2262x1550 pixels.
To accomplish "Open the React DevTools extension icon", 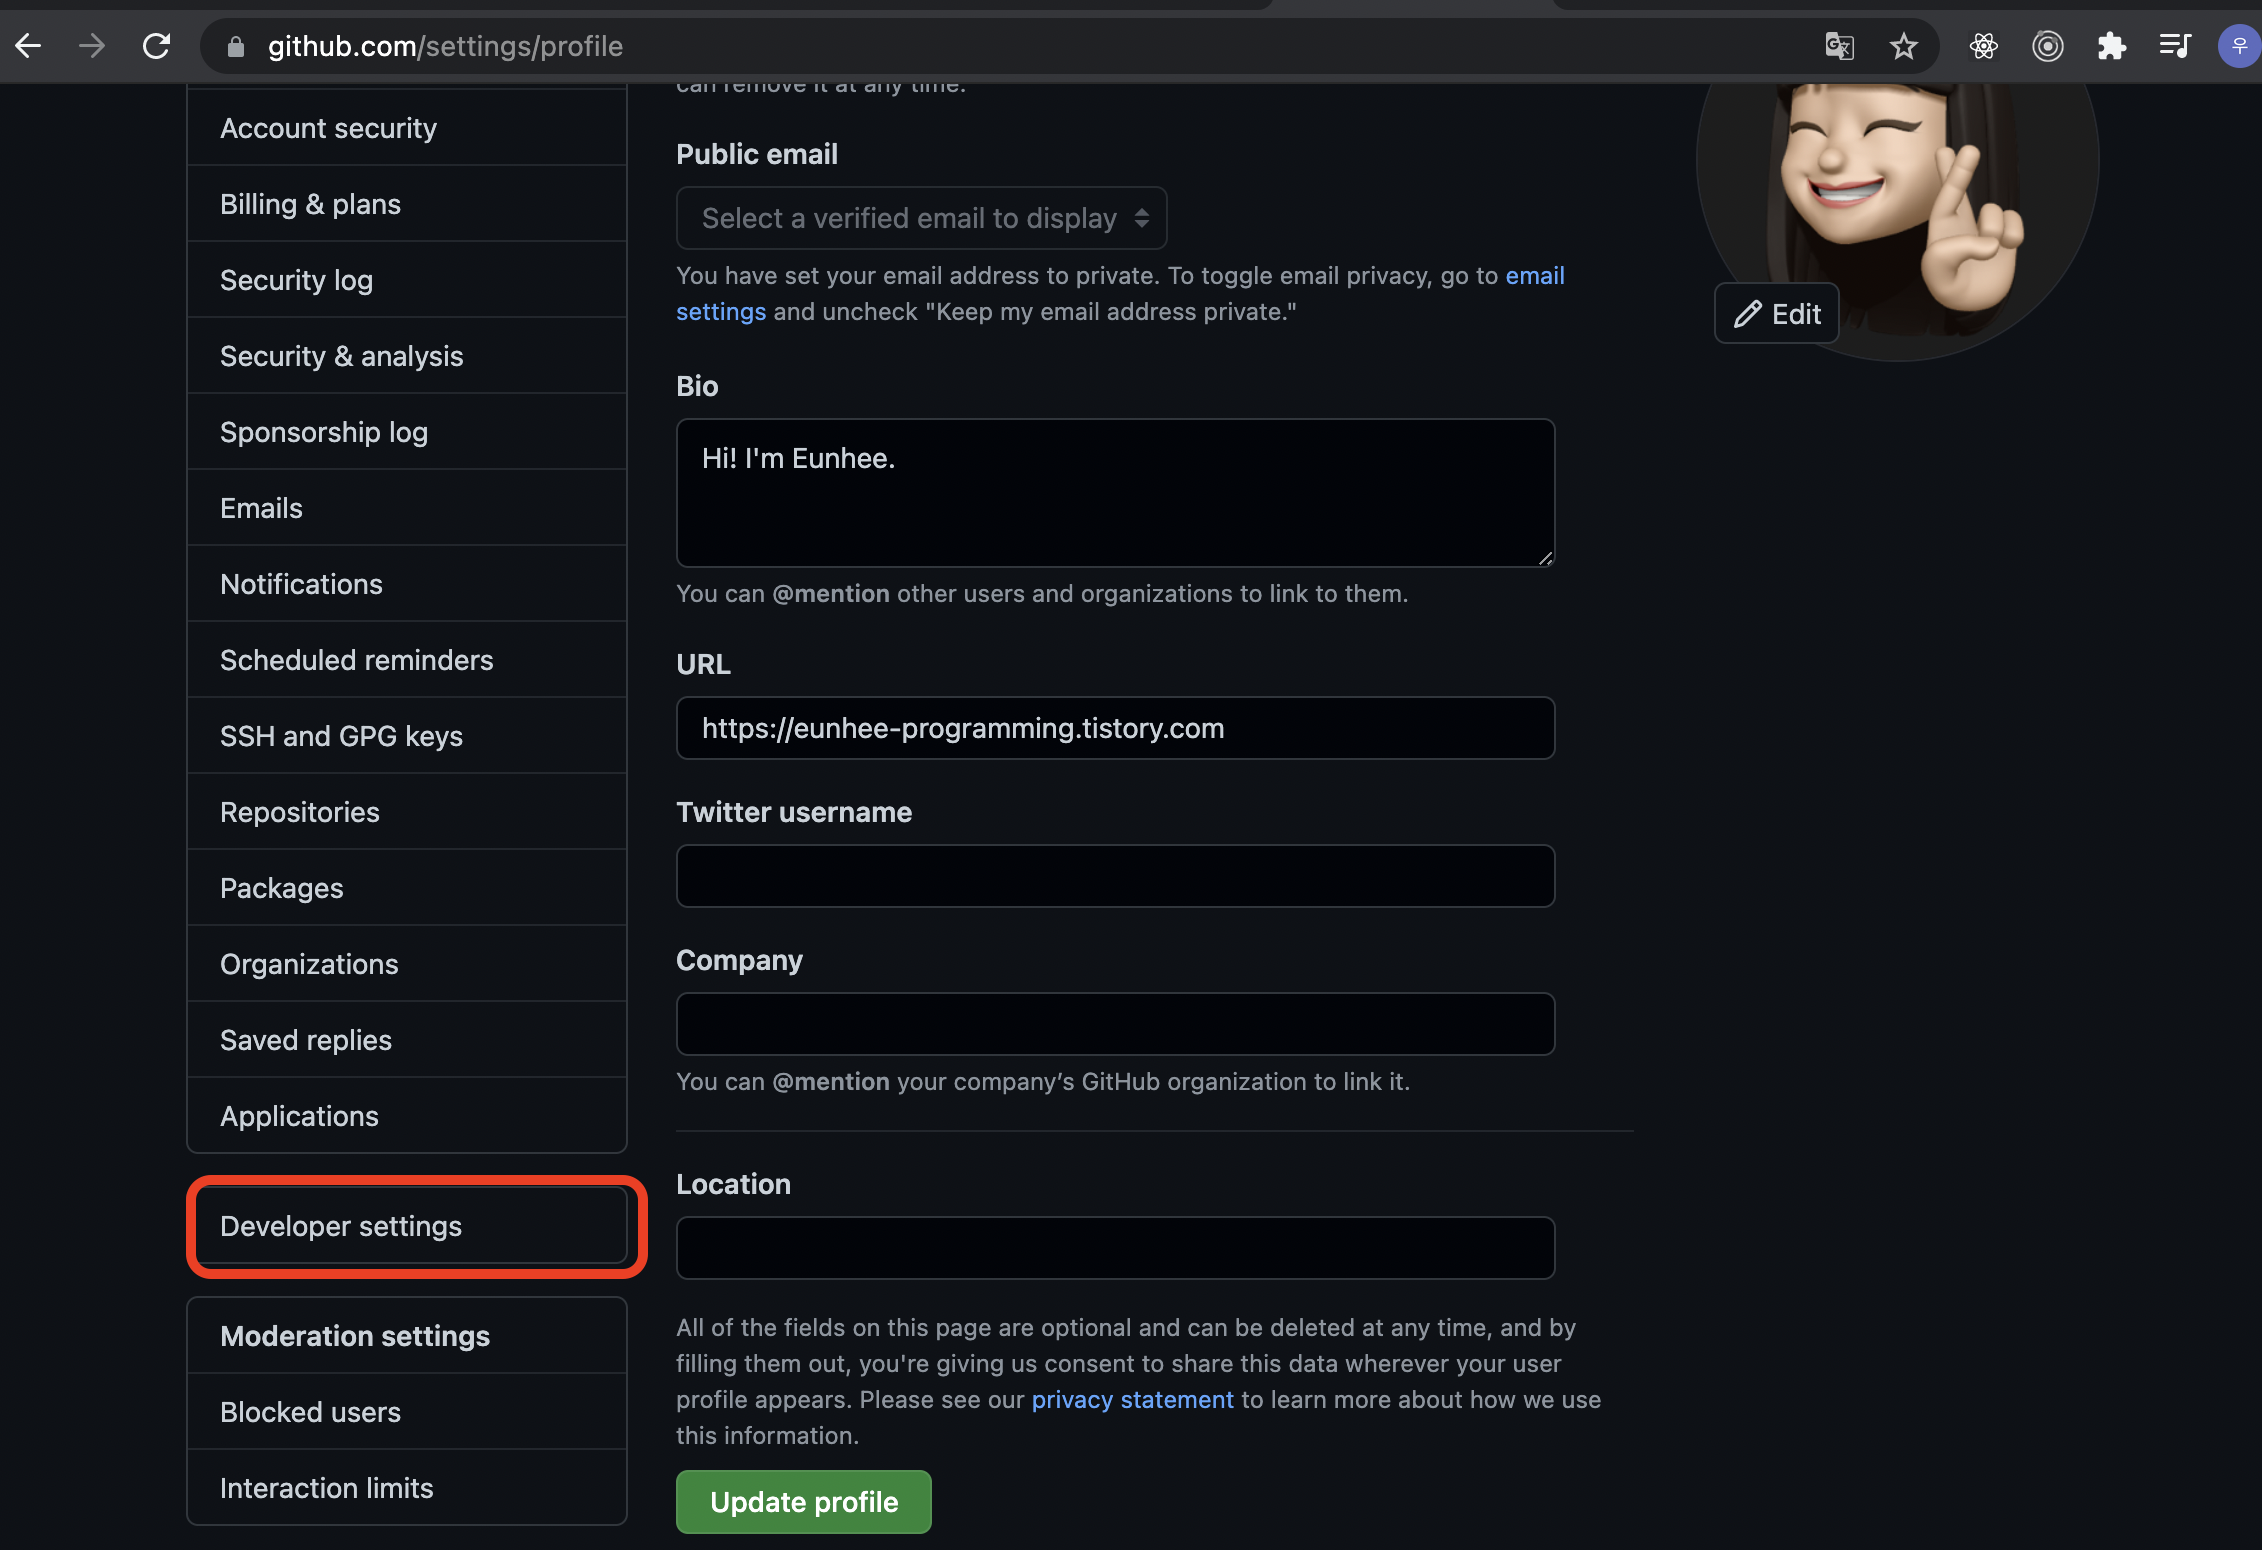I will pyautogui.click(x=1983, y=46).
